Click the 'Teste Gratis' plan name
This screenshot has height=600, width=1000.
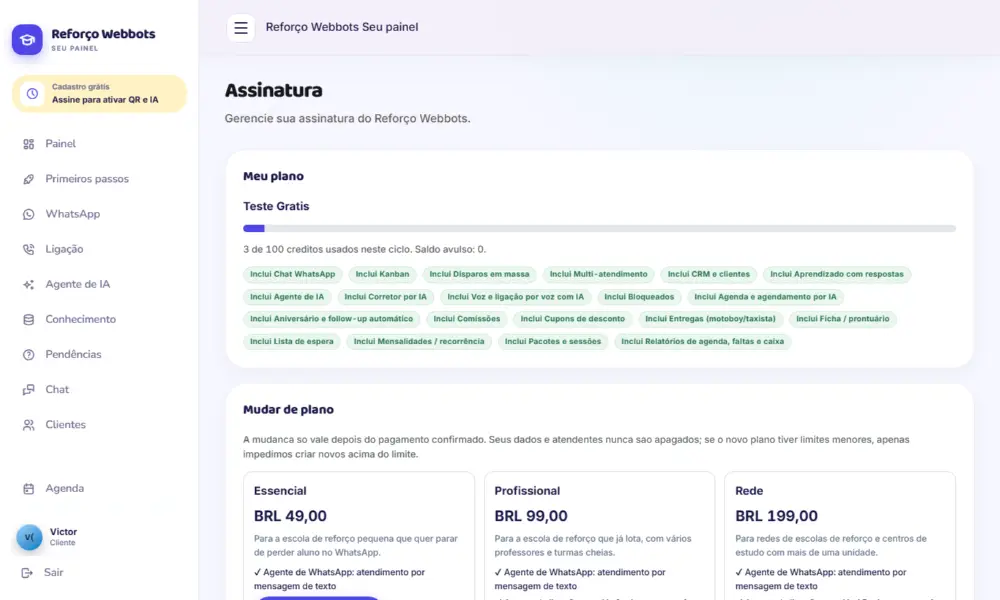click(x=276, y=206)
